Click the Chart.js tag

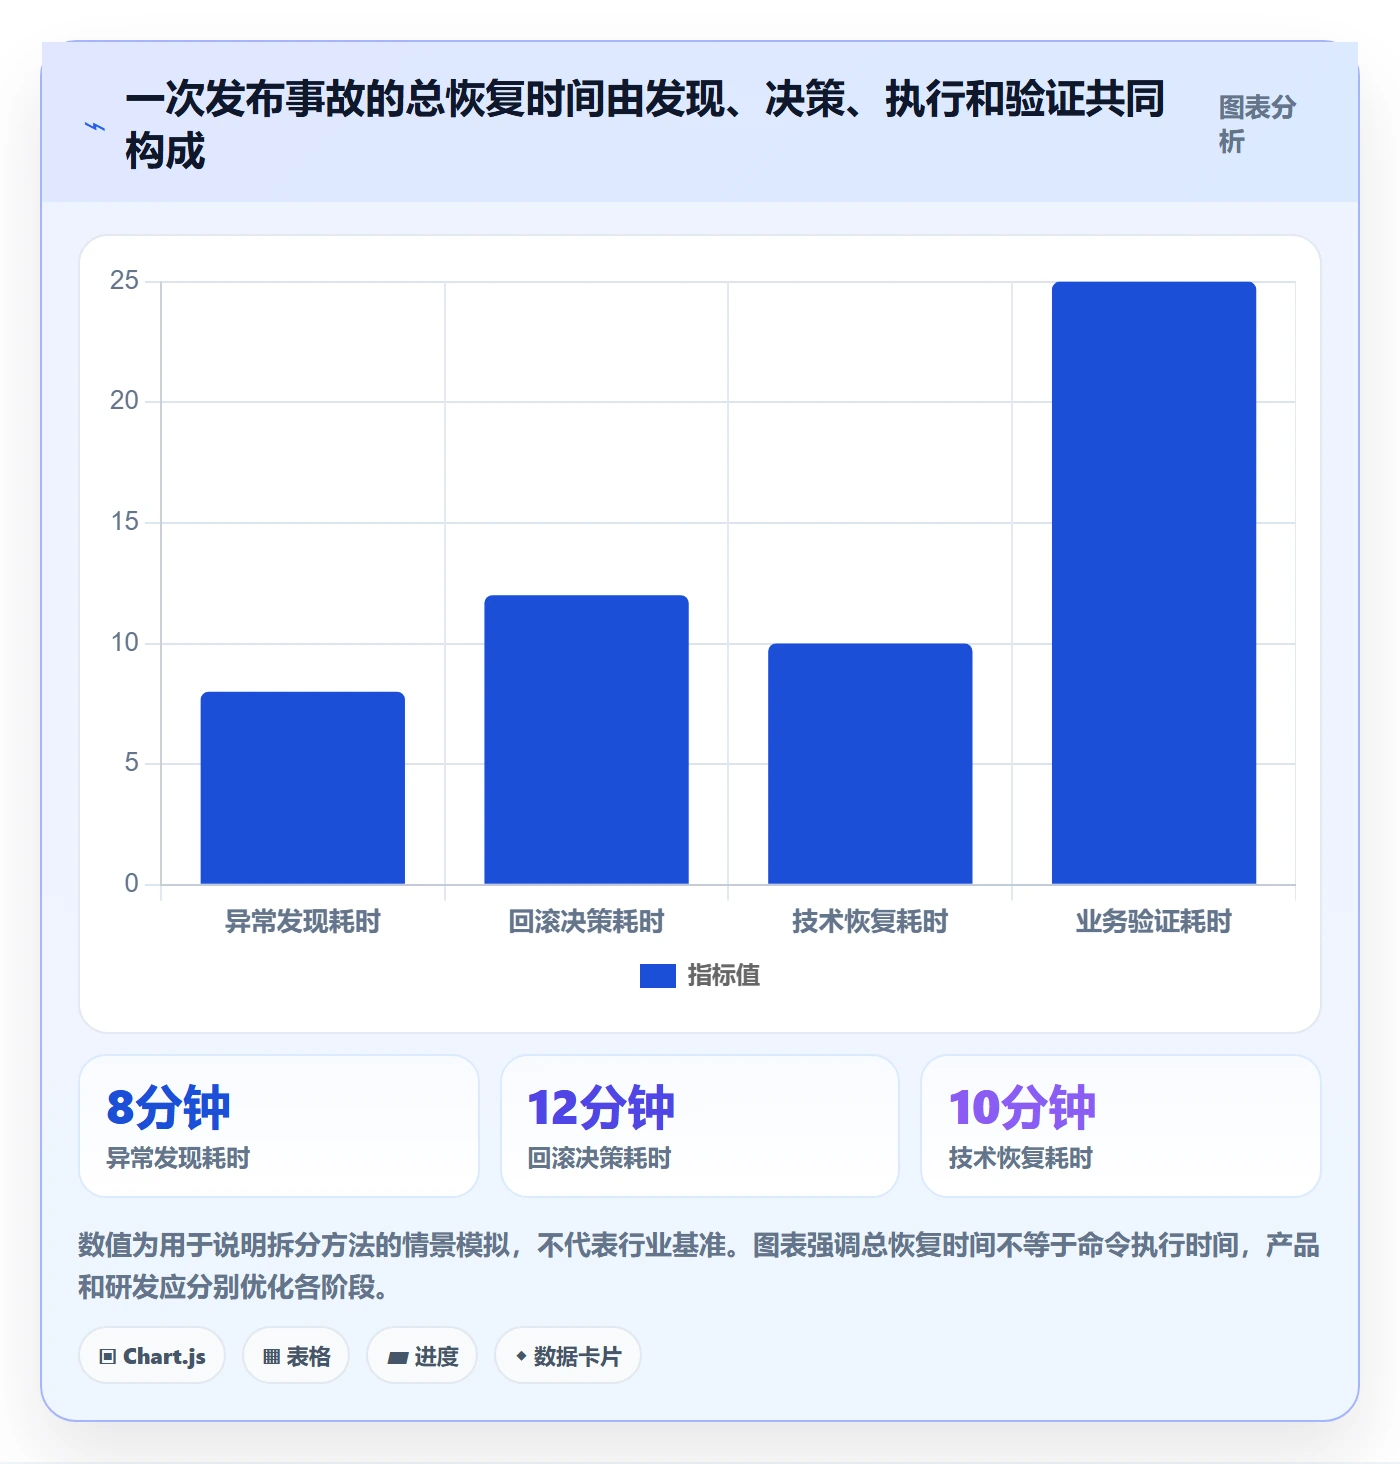[152, 1356]
